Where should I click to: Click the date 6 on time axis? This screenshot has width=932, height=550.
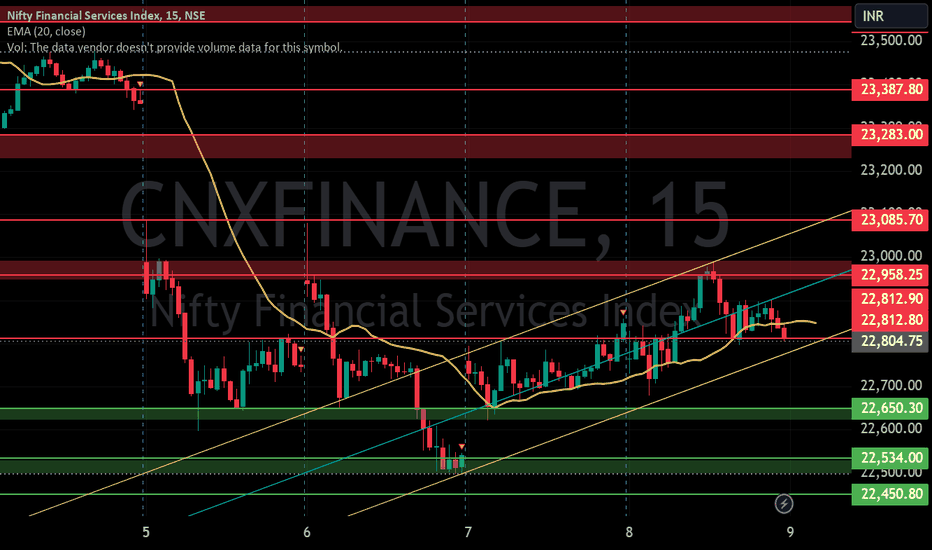click(307, 532)
